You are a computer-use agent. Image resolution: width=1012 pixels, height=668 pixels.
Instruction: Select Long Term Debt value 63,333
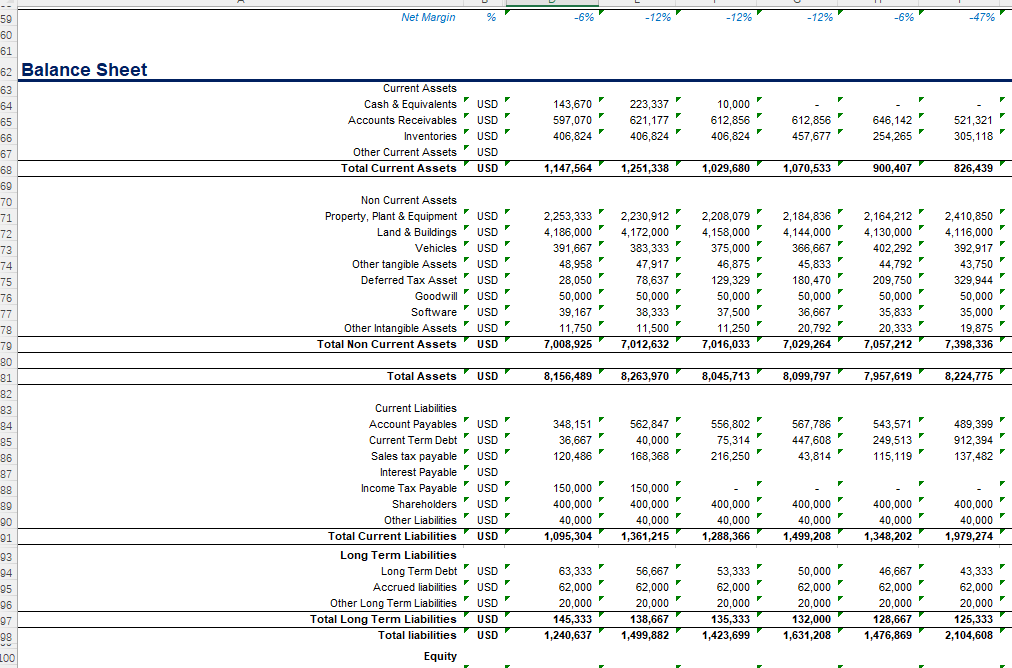coord(575,571)
